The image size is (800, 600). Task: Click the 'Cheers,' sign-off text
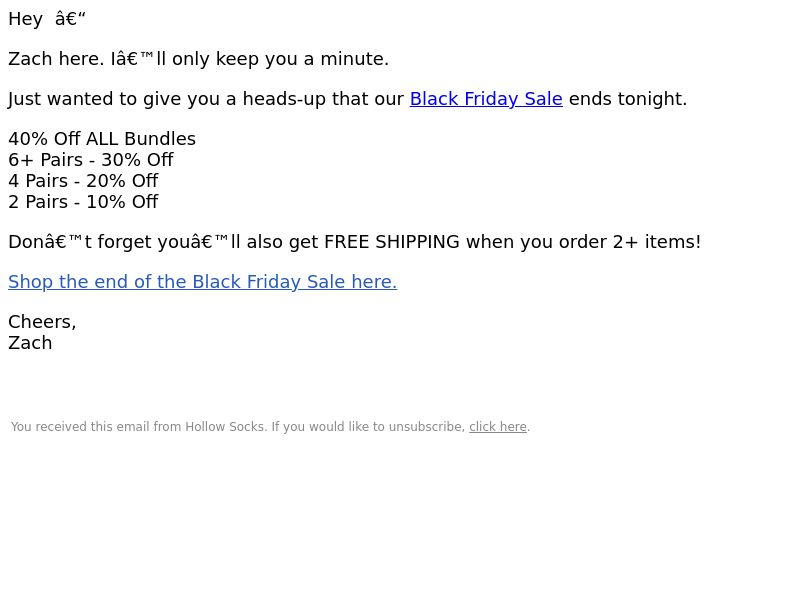click(42, 322)
